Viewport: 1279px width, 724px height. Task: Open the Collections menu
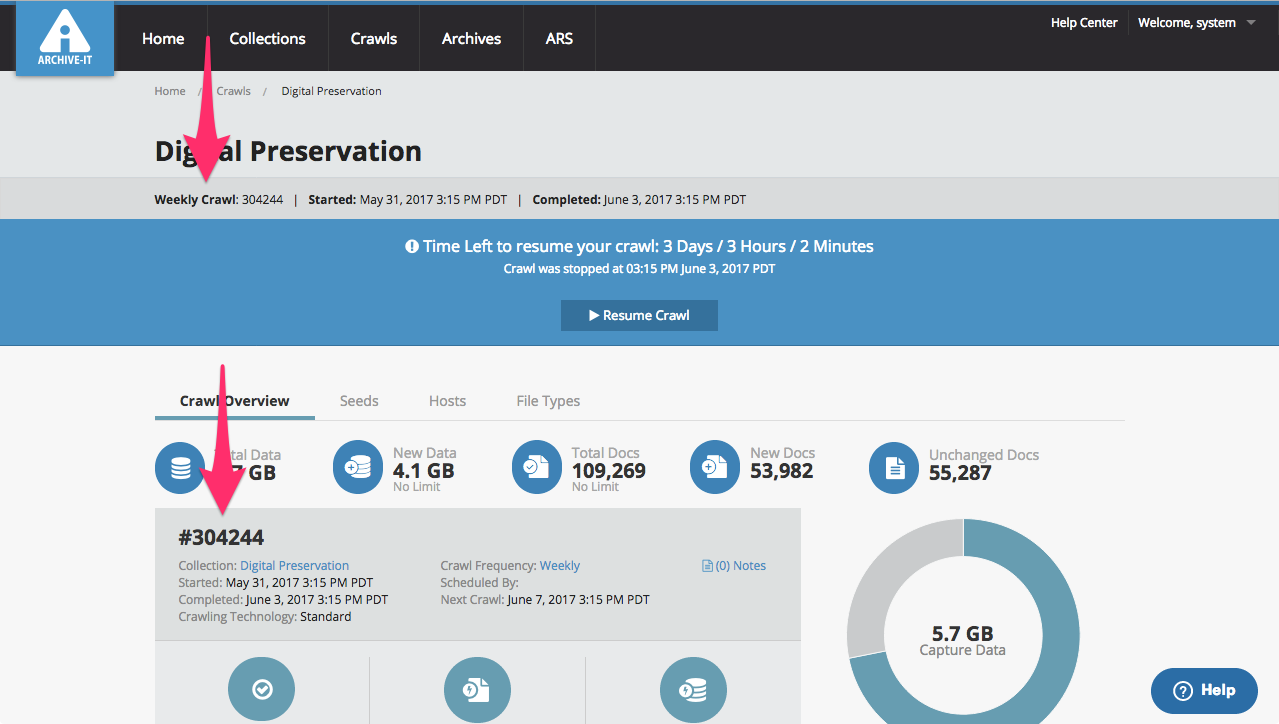267,39
